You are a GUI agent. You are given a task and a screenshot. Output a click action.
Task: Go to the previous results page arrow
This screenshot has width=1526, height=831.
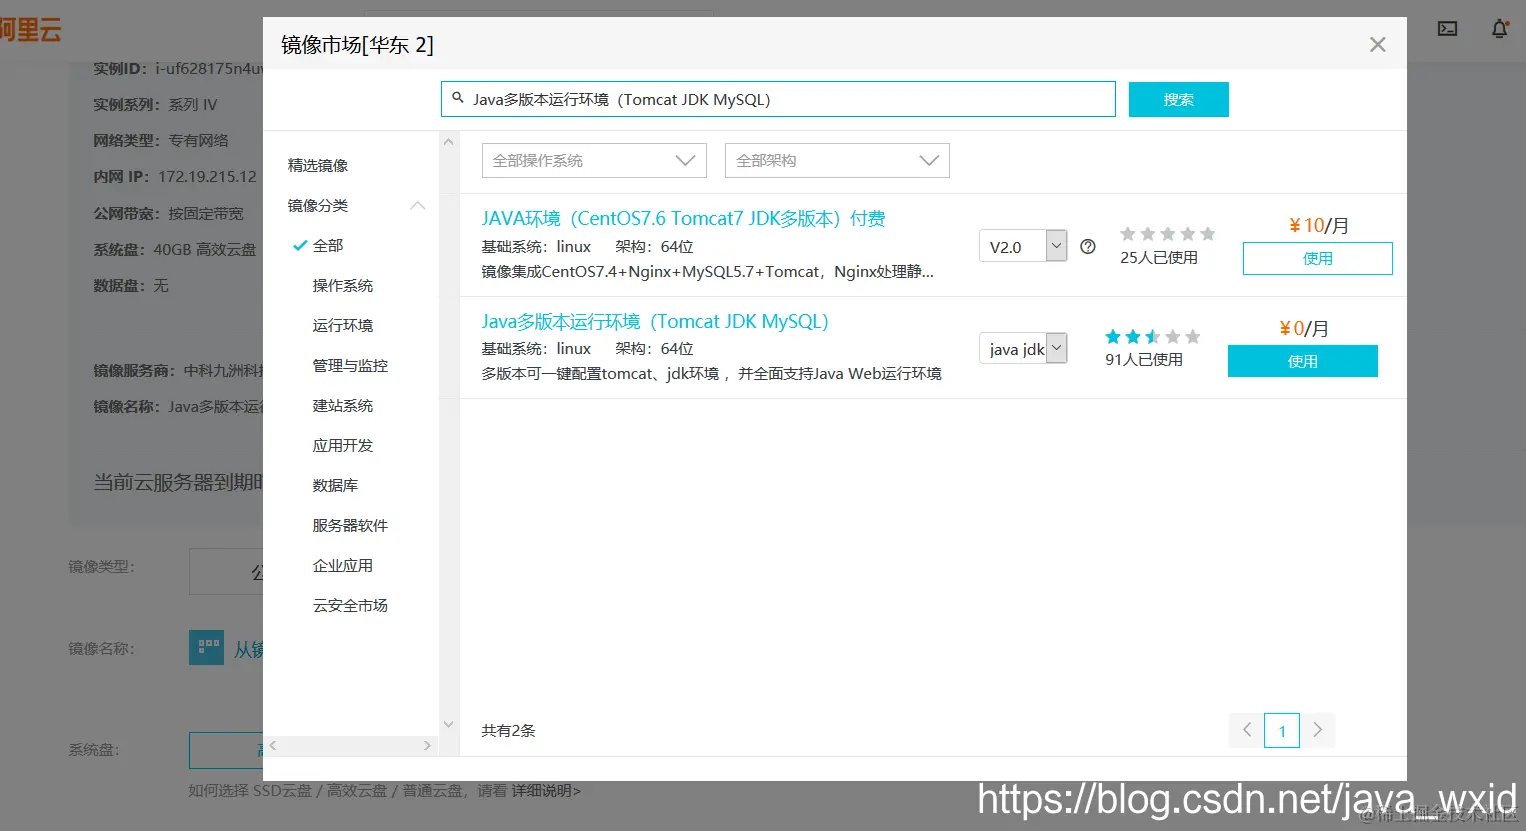[x=1247, y=730]
